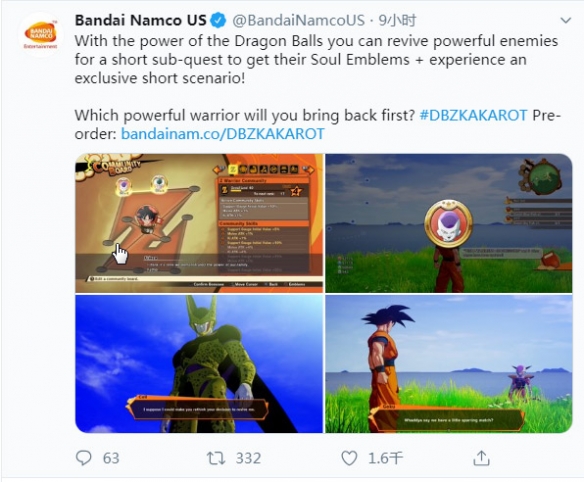Click the blue verified badge
Image resolution: width=584 pixels, height=482 pixels.
[x=219, y=20]
